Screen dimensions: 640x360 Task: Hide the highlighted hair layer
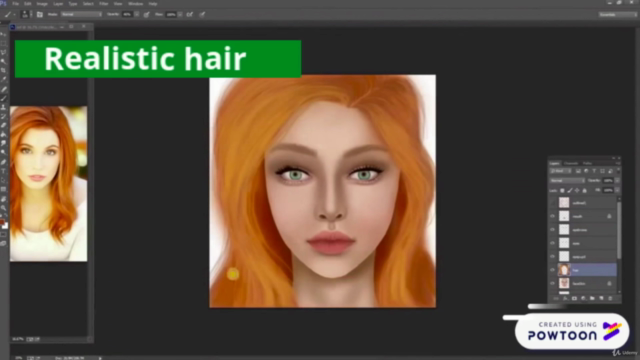553,270
